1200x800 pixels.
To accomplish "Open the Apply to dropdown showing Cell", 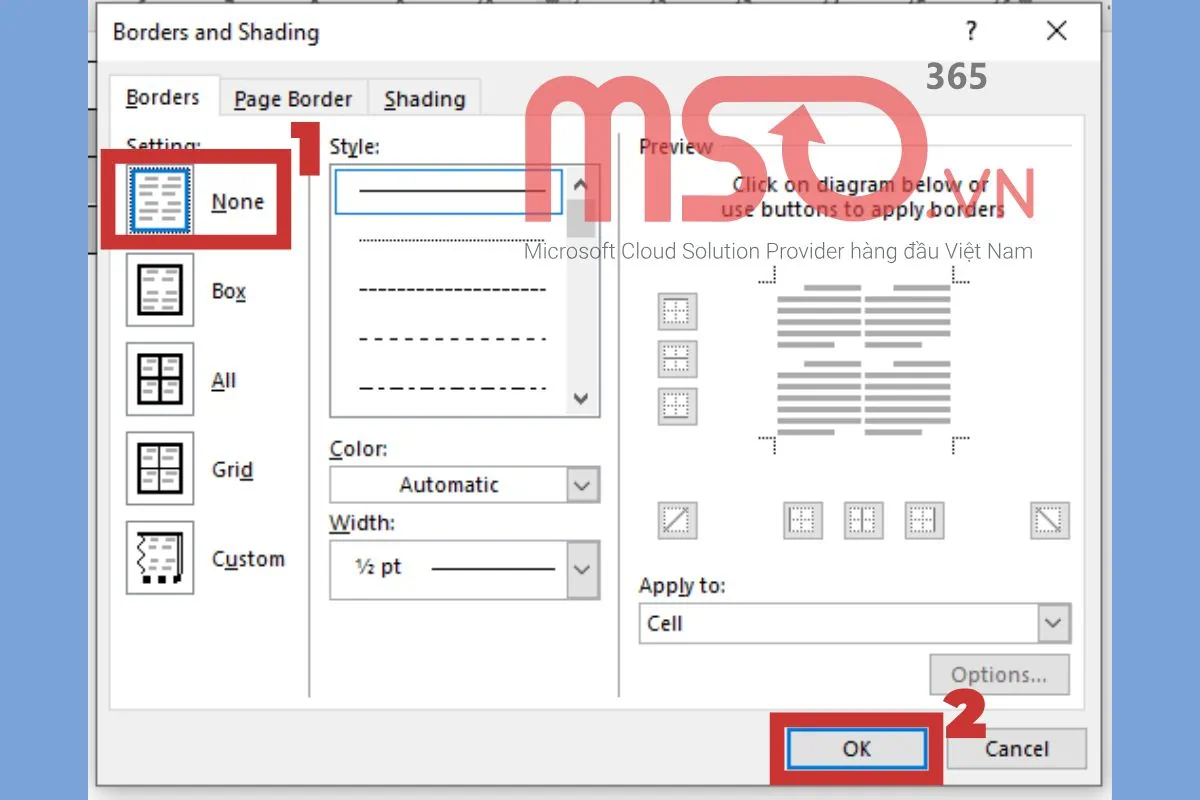I will click(x=1052, y=623).
